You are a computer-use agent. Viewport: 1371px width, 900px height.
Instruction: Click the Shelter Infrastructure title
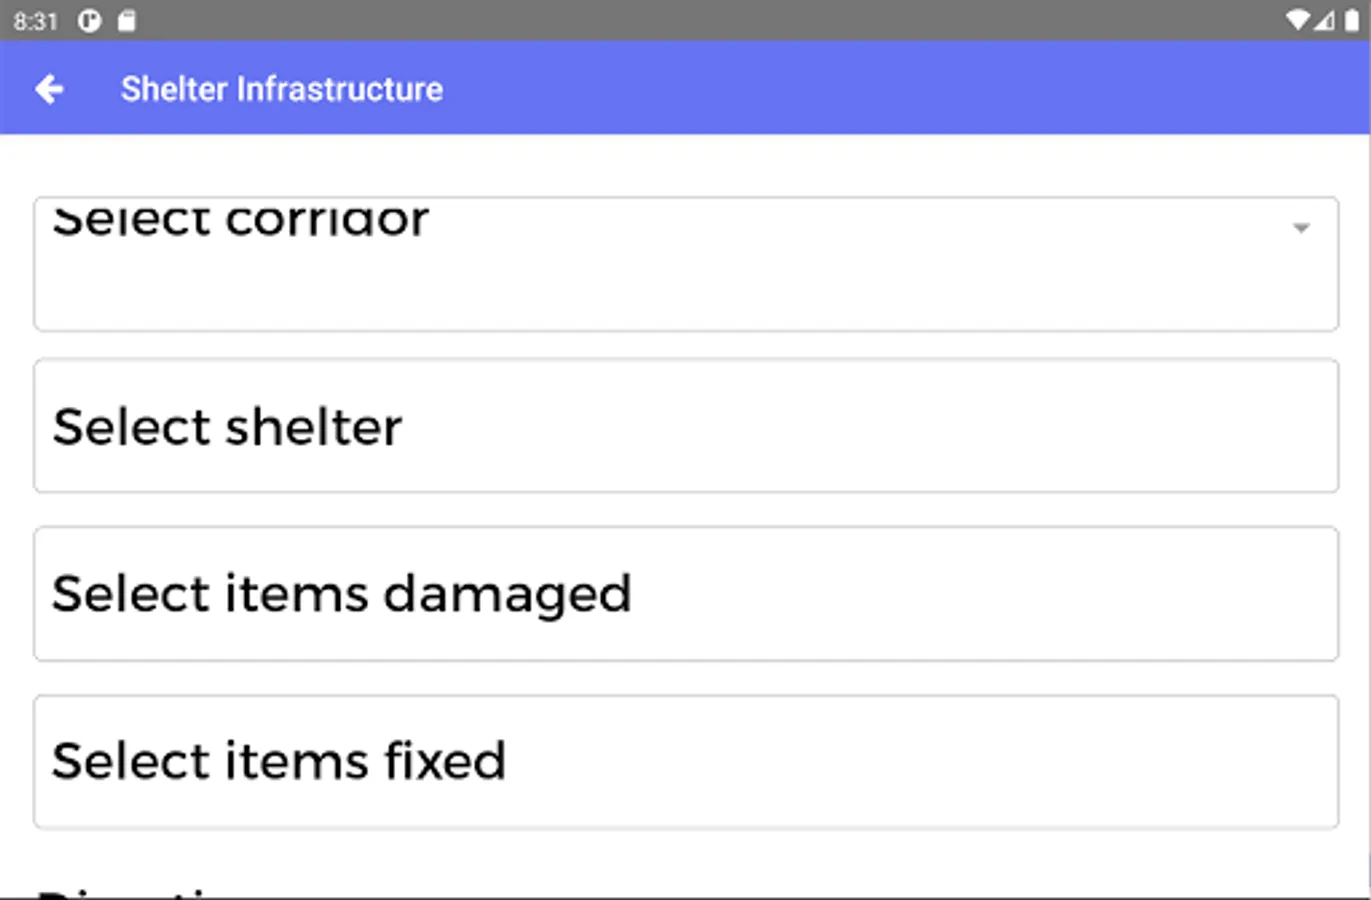pyautogui.click(x=281, y=89)
